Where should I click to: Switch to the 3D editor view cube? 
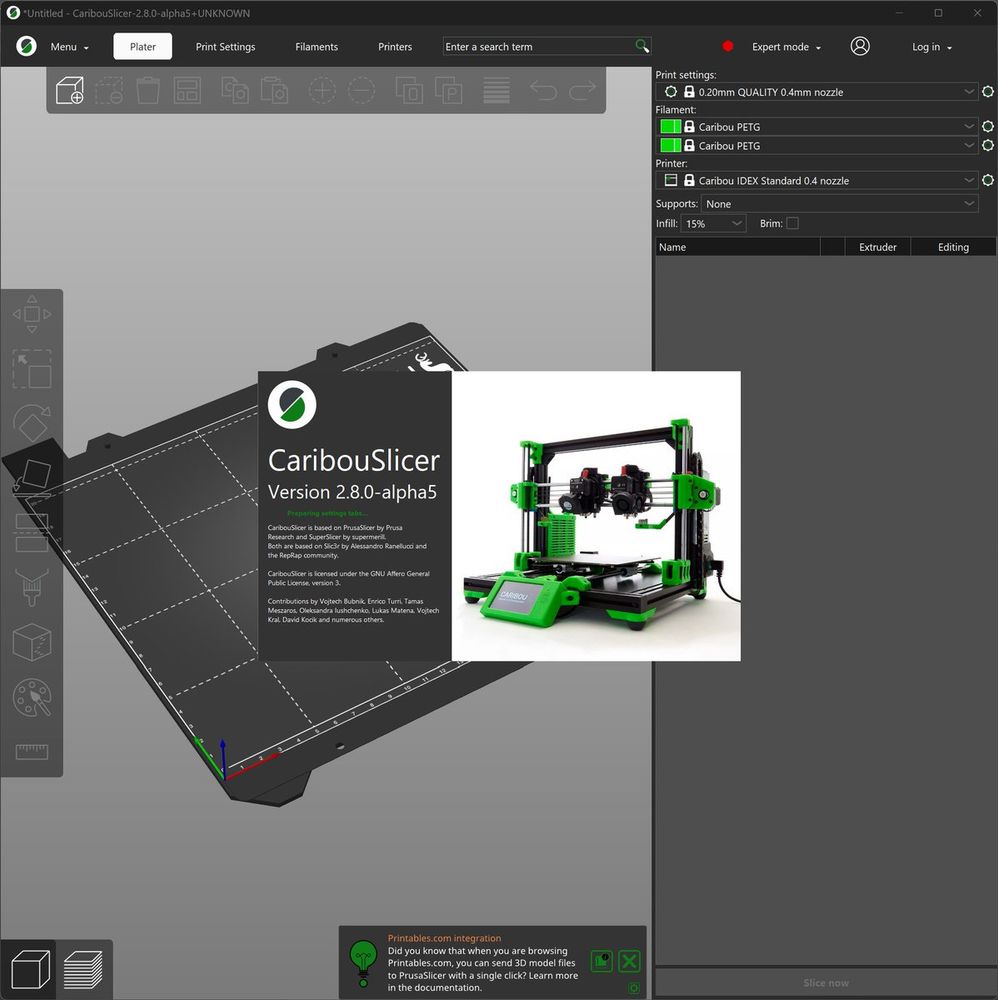[x=28, y=969]
